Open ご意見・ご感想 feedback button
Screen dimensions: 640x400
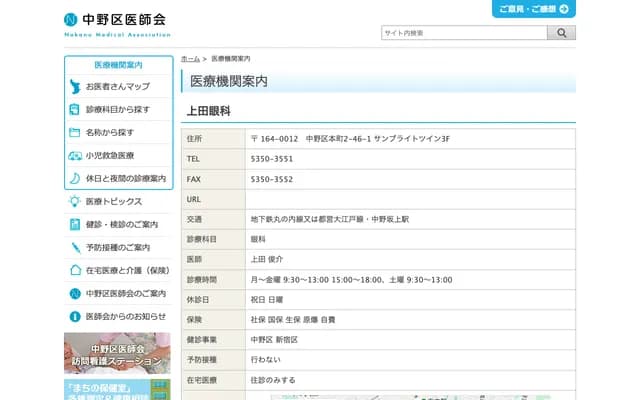click(x=534, y=9)
